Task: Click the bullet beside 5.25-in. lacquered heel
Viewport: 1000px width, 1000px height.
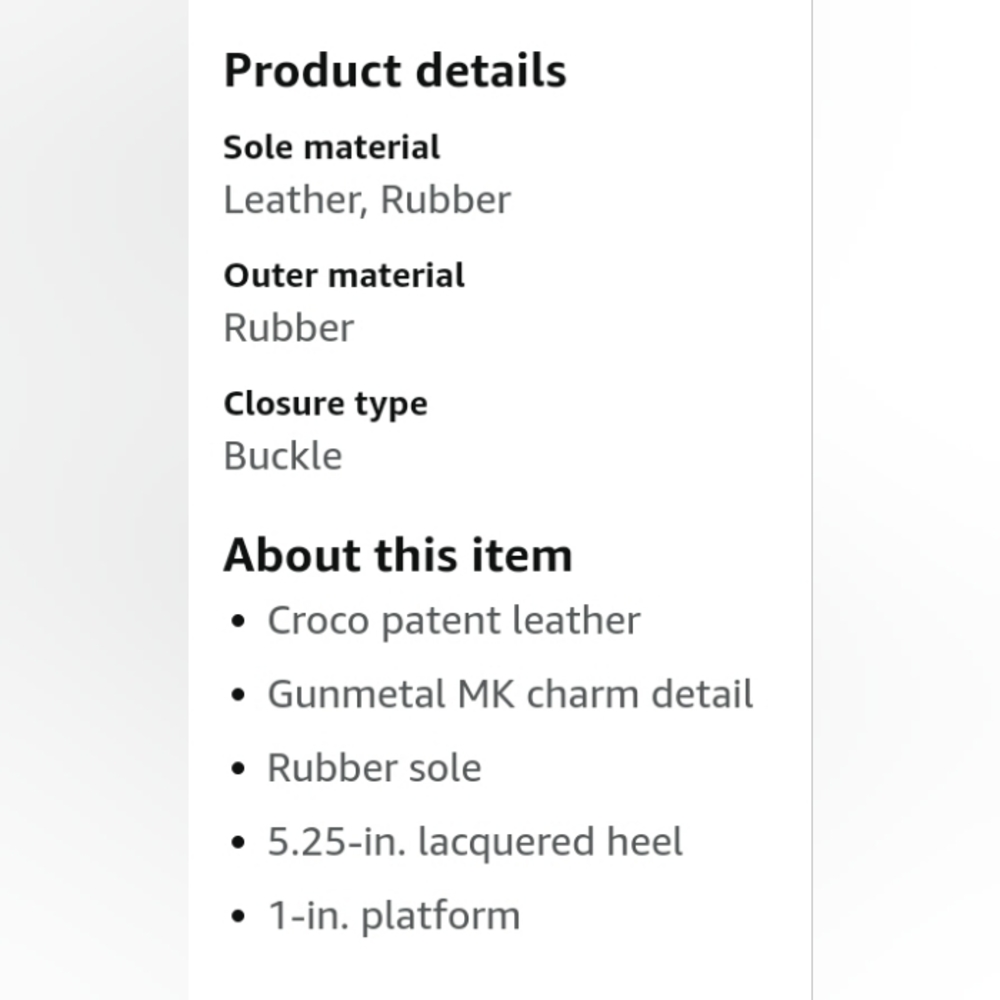Action: pyautogui.click(x=237, y=843)
